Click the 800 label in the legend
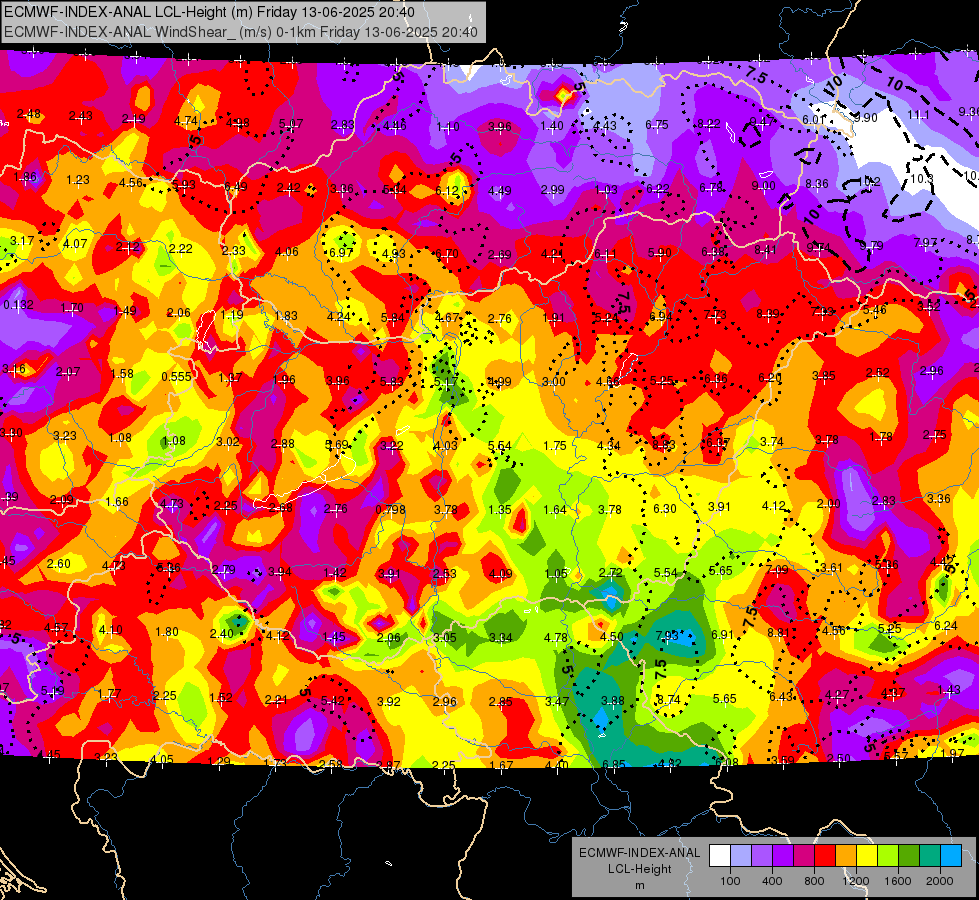 [814, 881]
